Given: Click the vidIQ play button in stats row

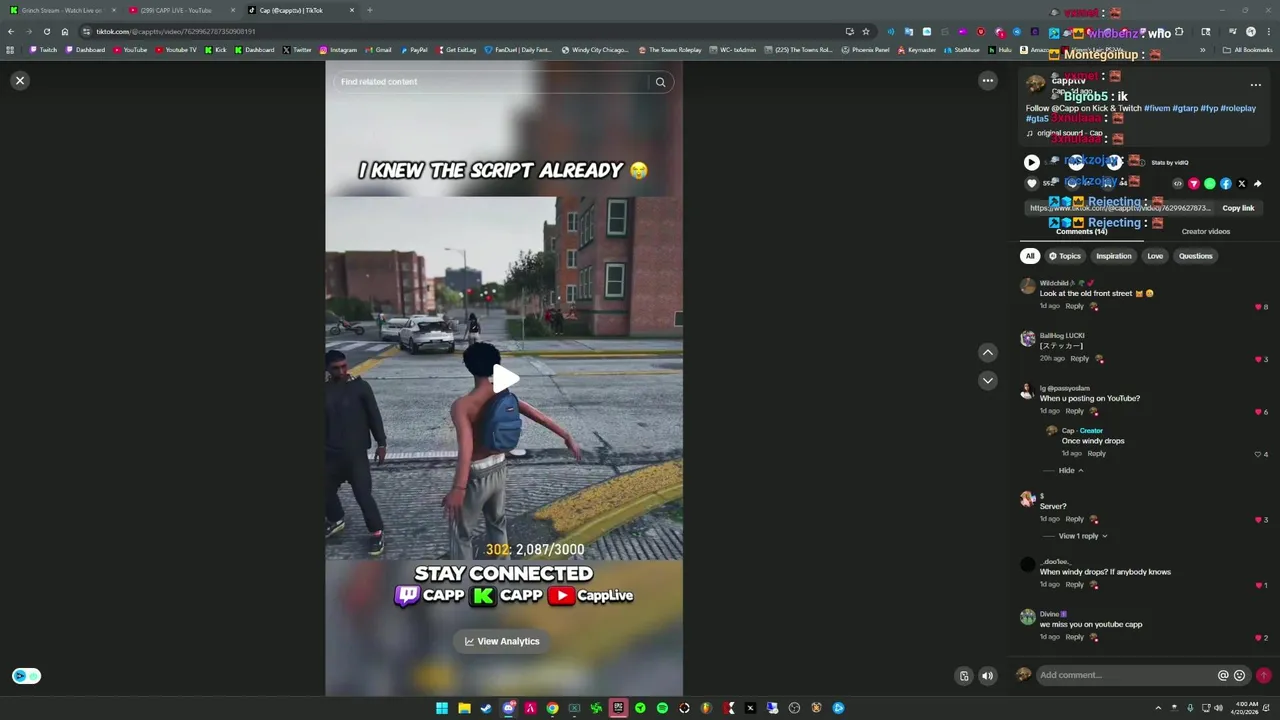Looking at the screenshot, I should click(x=1032, y=162).
